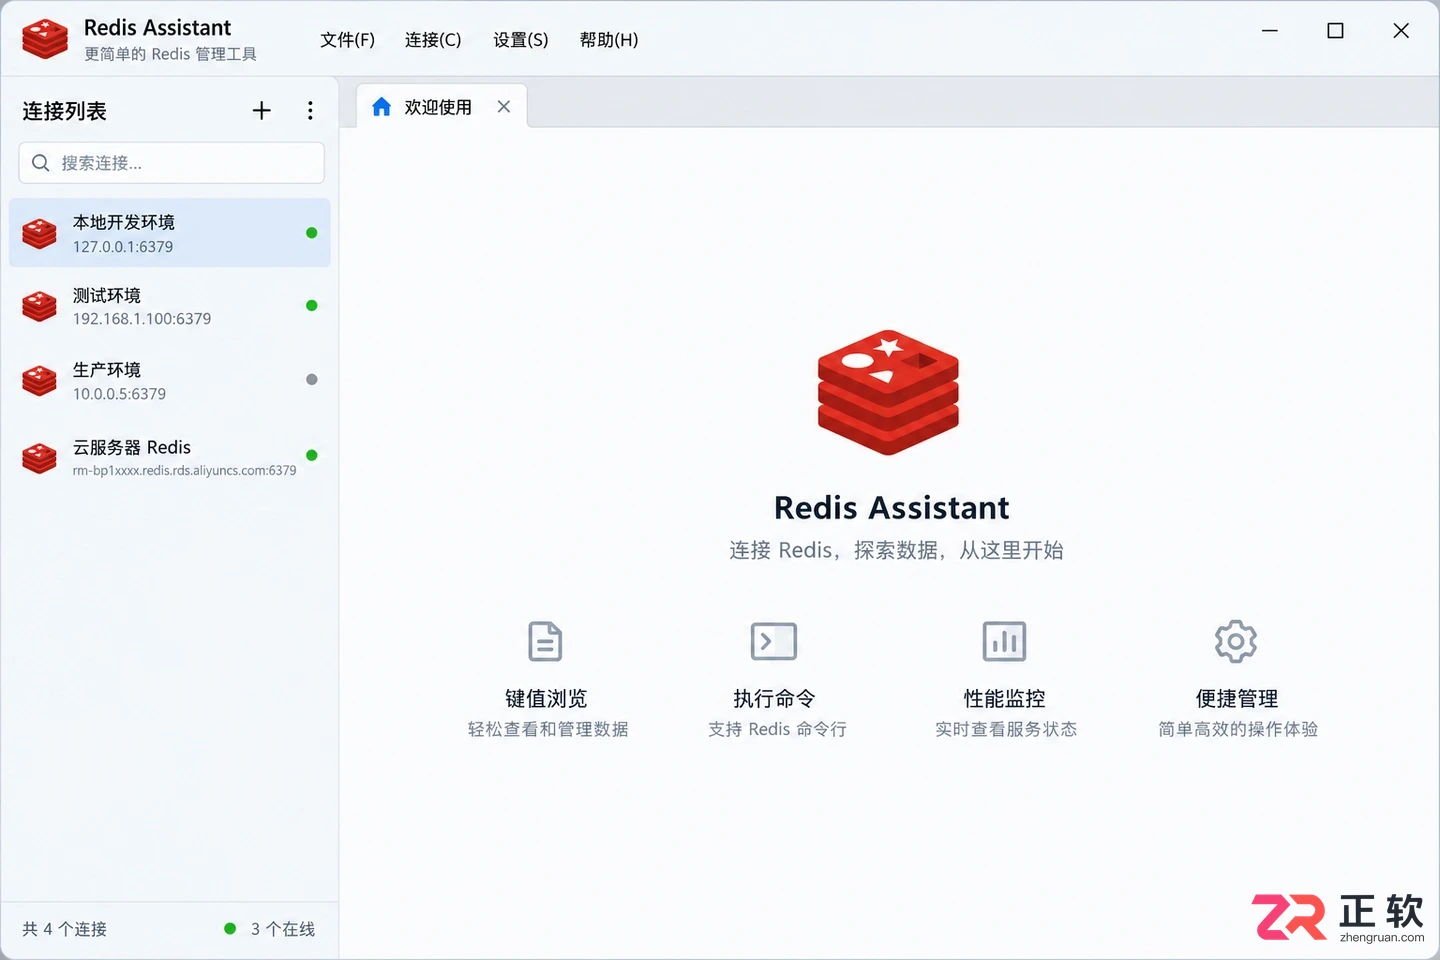Click 更简单的 Redis 管理工具 tagline
The height and width of the screenshot is (960, 1440).
pyautogui.click(x=170, y=54)
